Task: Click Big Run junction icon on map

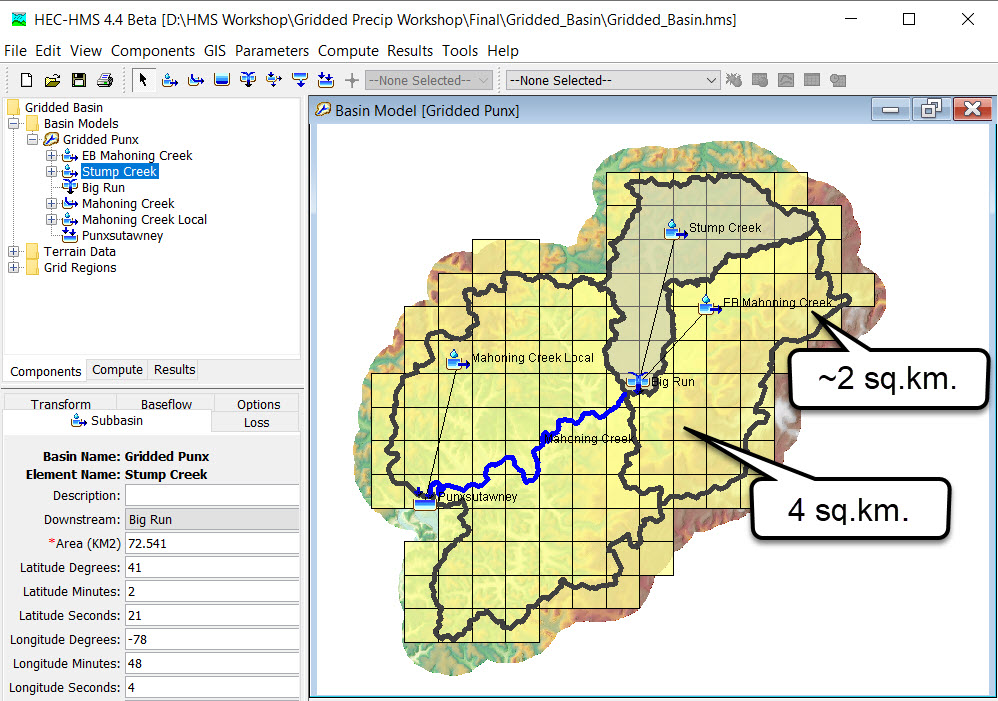Action: (636, 381)
